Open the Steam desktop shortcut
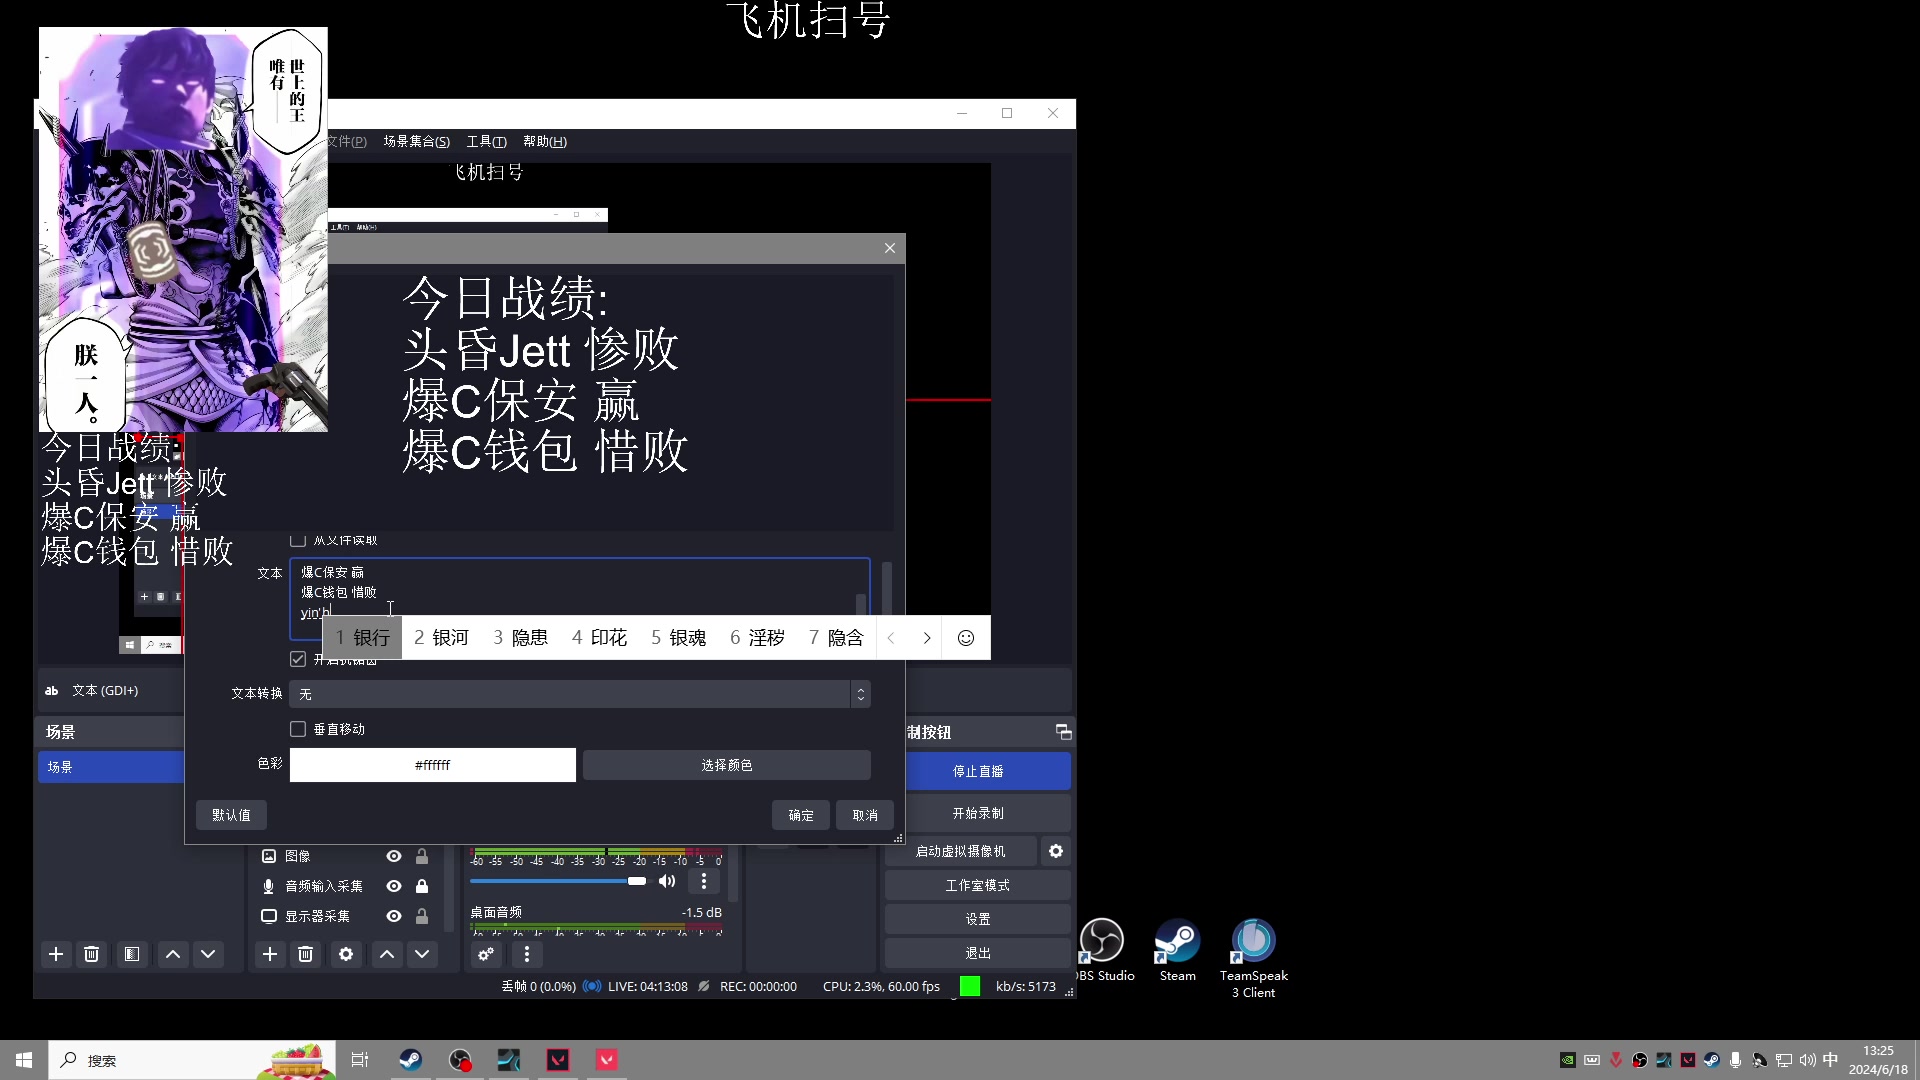Screen dimensions: 1920x1080 pyautogui.click(x=1177, y=951)
